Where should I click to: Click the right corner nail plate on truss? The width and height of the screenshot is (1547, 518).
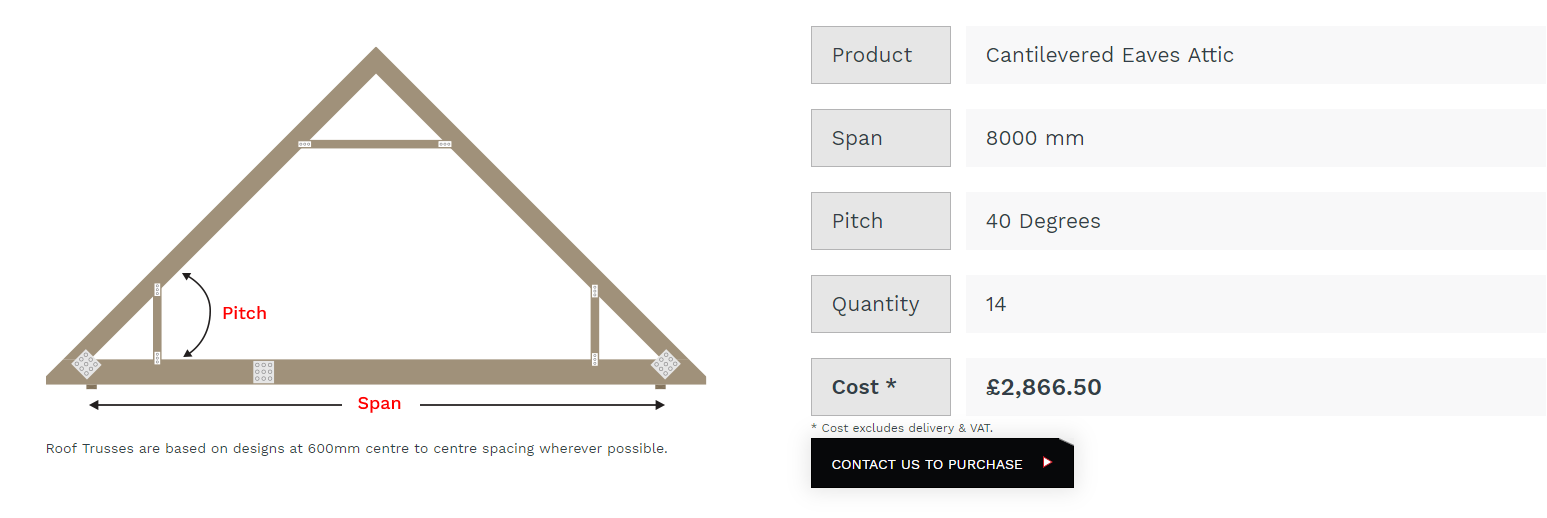[x=665, y=363]
